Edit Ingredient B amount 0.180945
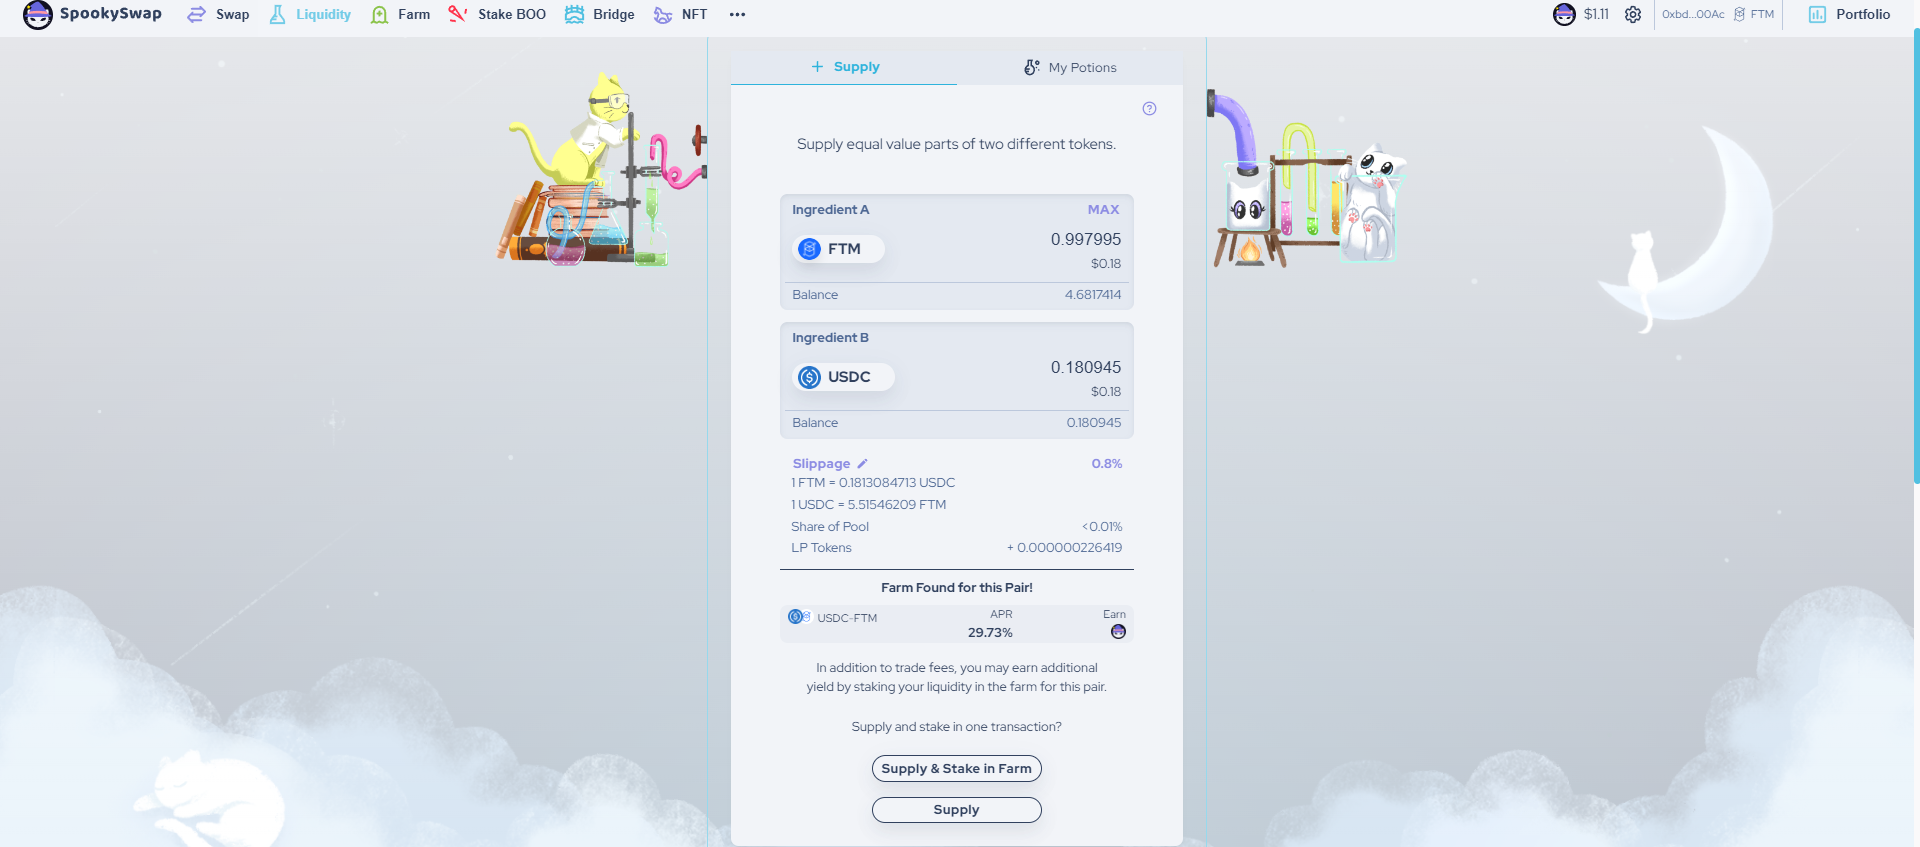 click(x=1085, y=367)
